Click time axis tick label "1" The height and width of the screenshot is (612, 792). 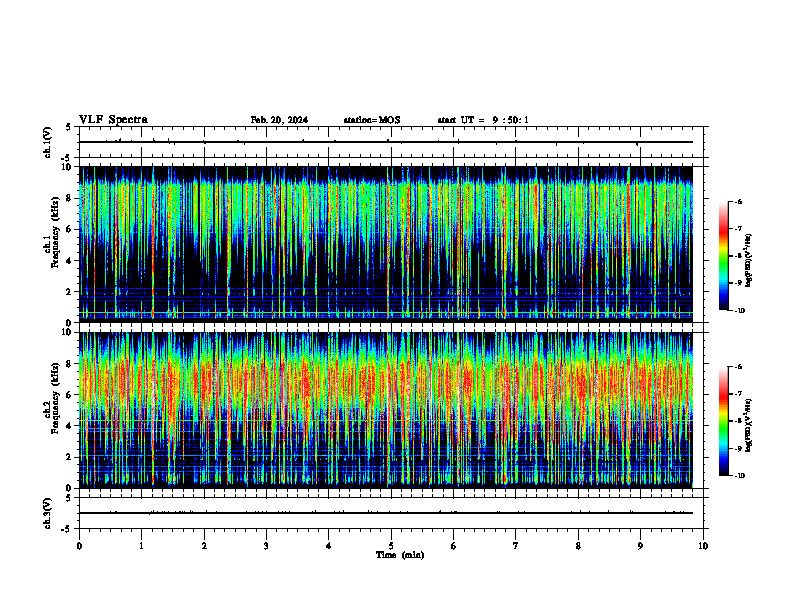tap(141, 546)
